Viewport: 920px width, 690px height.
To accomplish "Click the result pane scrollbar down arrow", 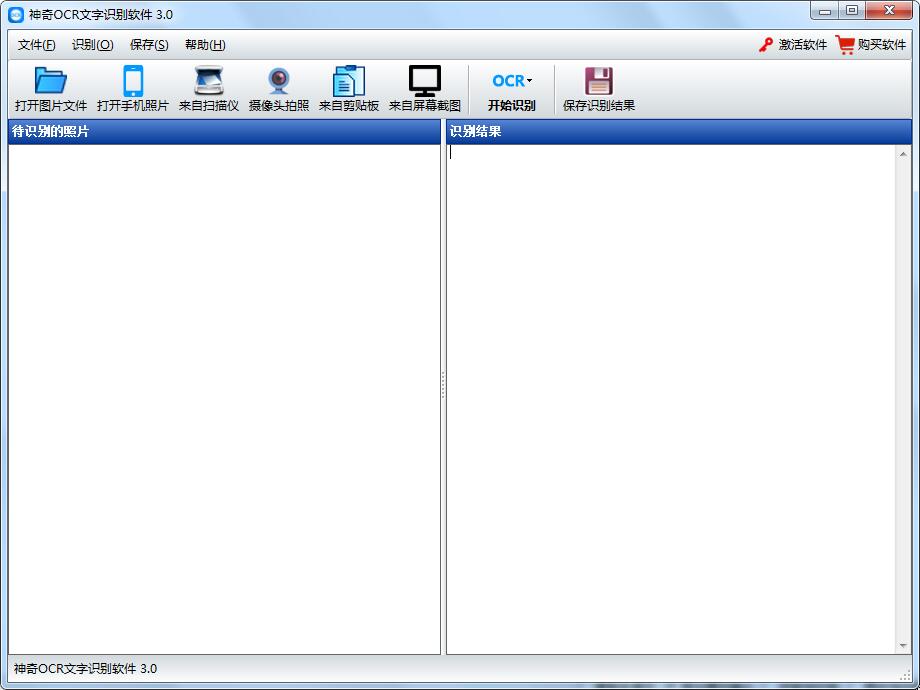I will tap(903, 645).
